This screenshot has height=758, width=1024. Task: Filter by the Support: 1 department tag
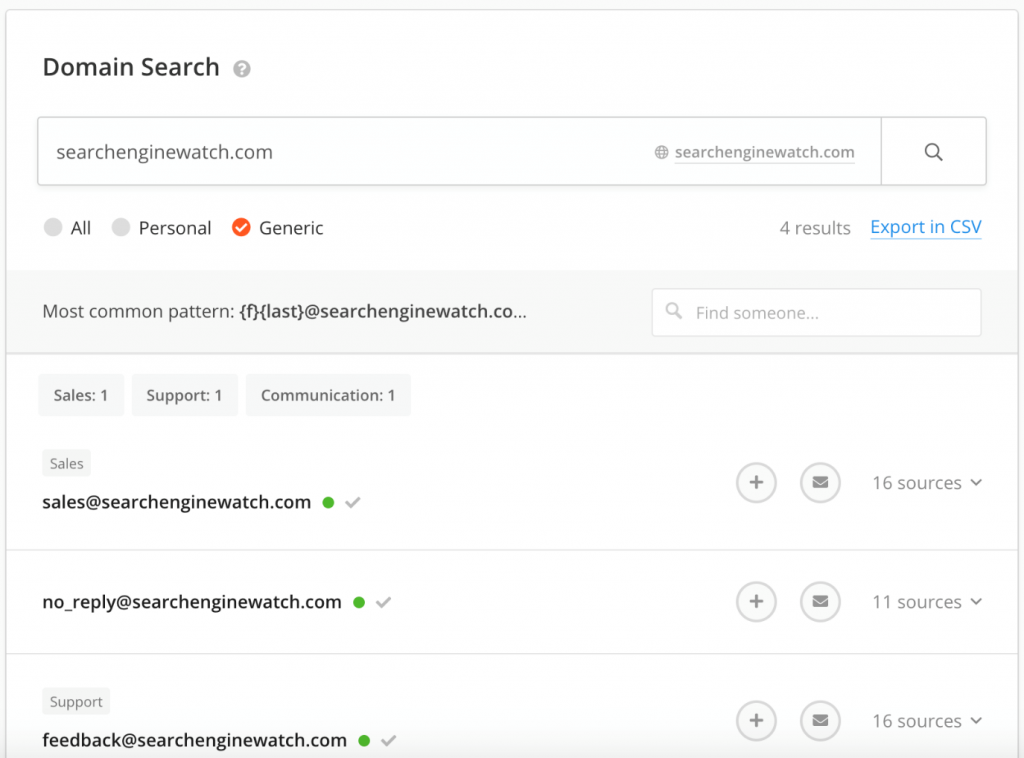[185, 395]
